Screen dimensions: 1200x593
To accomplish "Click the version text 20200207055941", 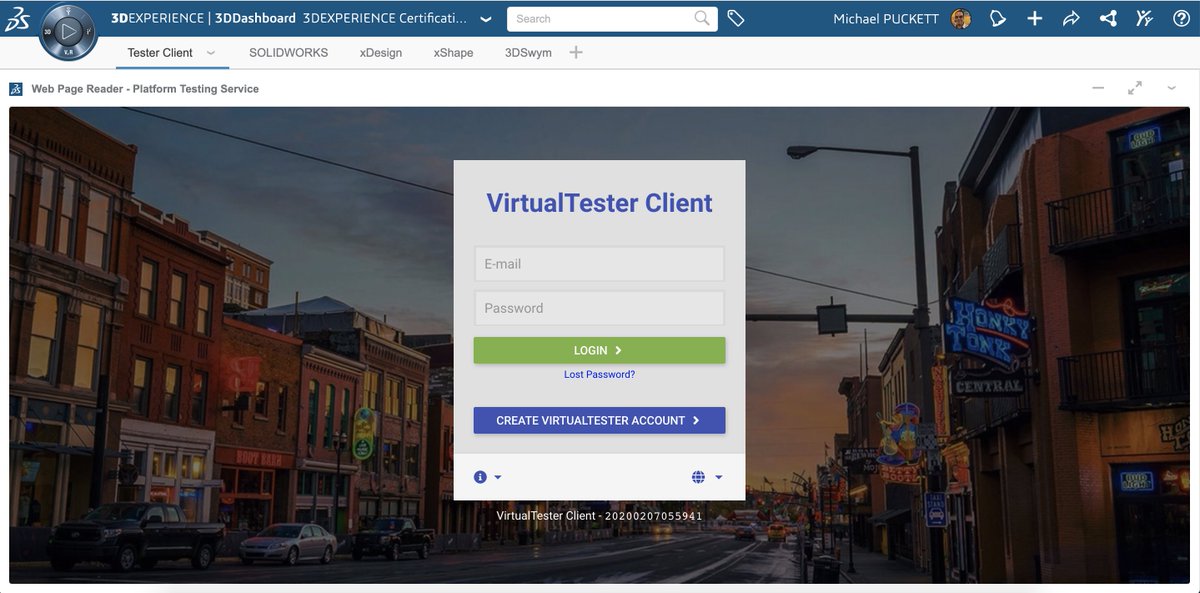I will pos(654,516).
